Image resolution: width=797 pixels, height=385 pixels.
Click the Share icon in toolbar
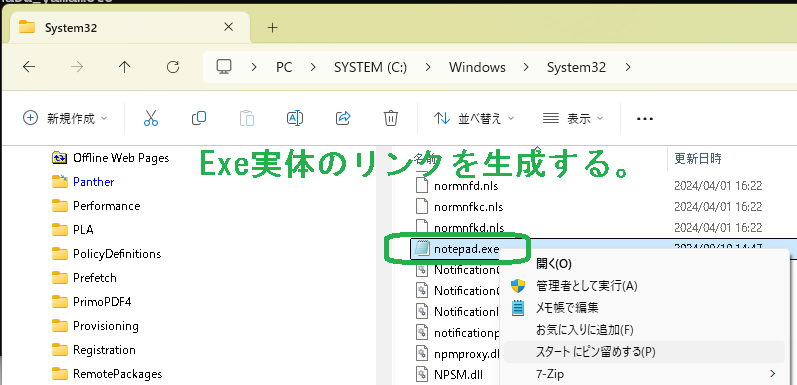point(344,118)
